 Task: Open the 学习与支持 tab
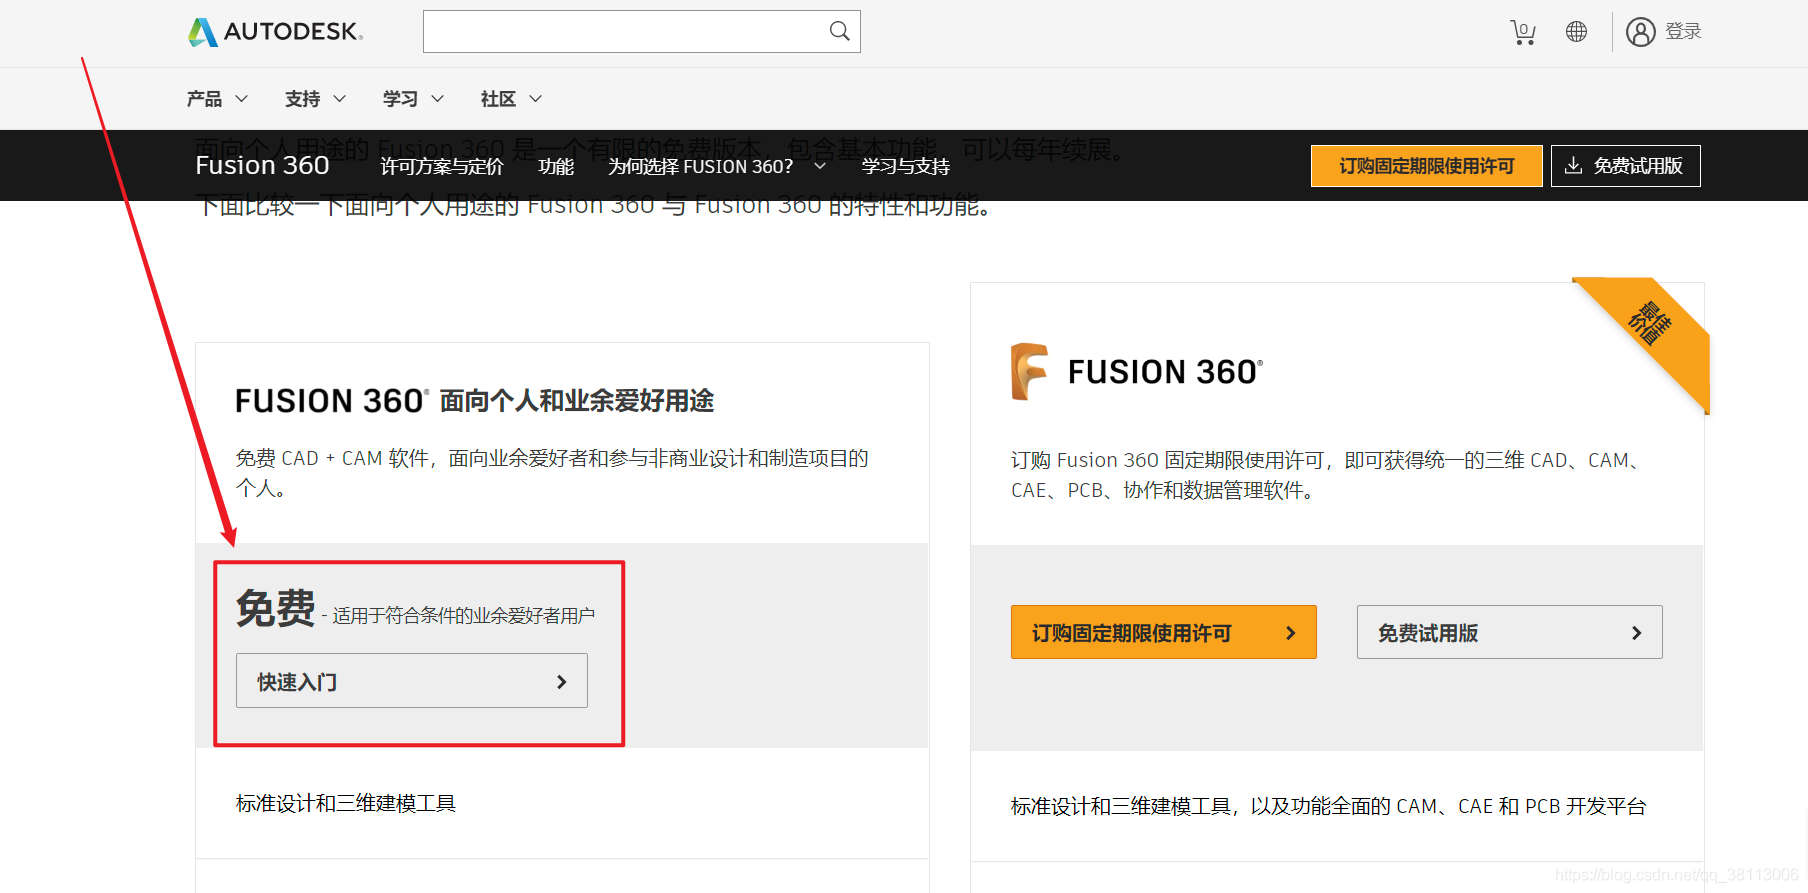pos(905,166)
